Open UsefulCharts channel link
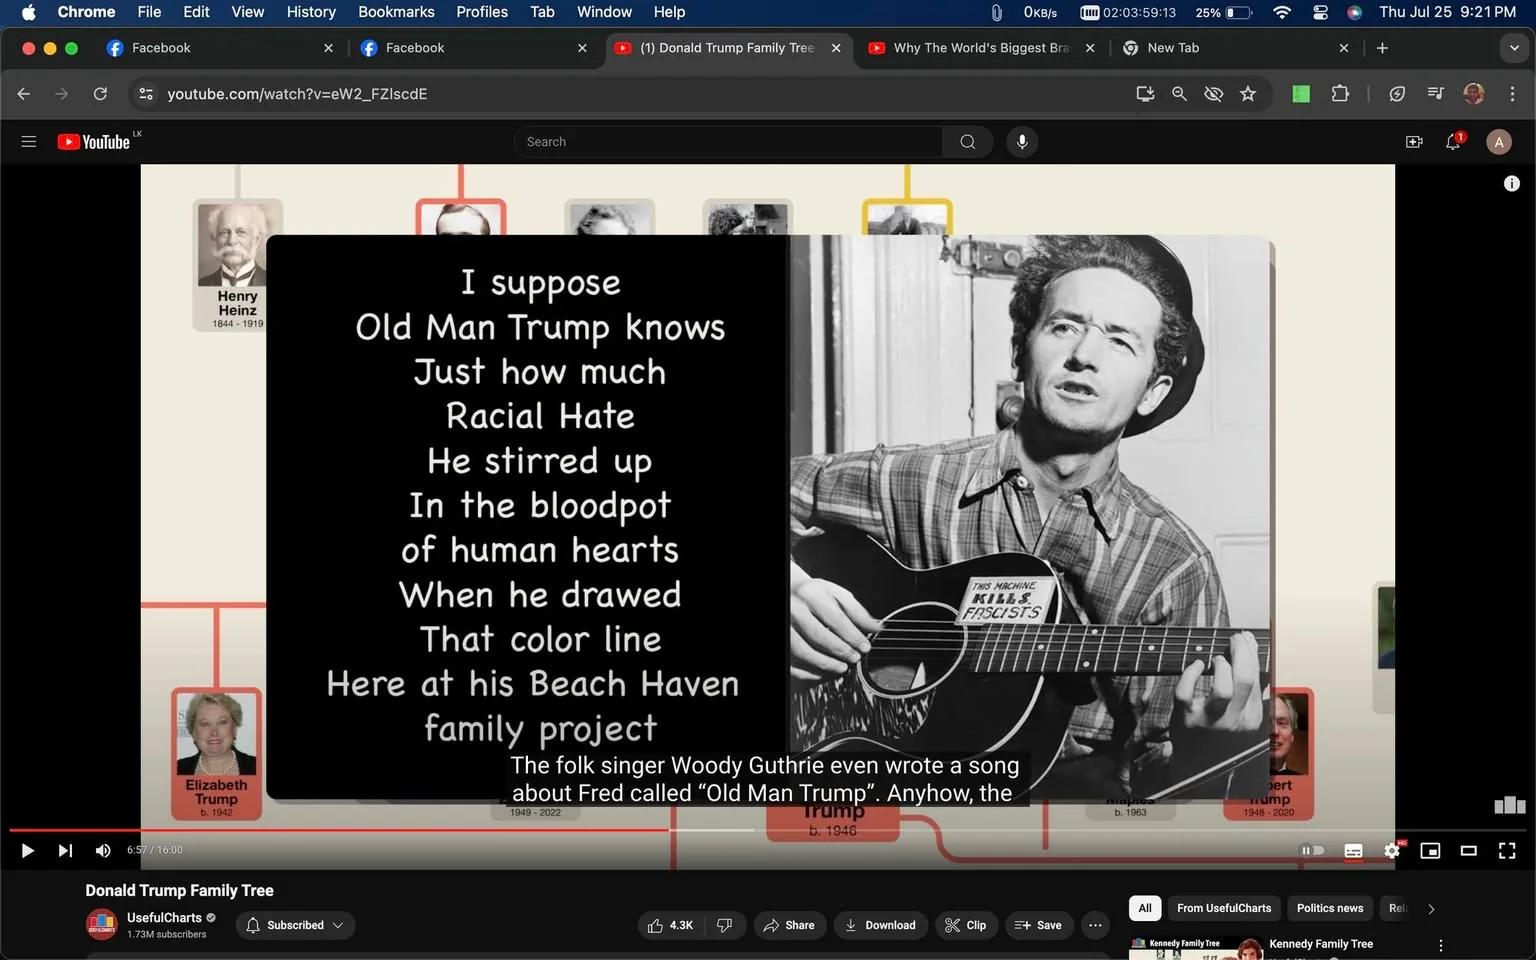Screen dimensions: 1536x960 pyautogui.click(x=165, y=917)
